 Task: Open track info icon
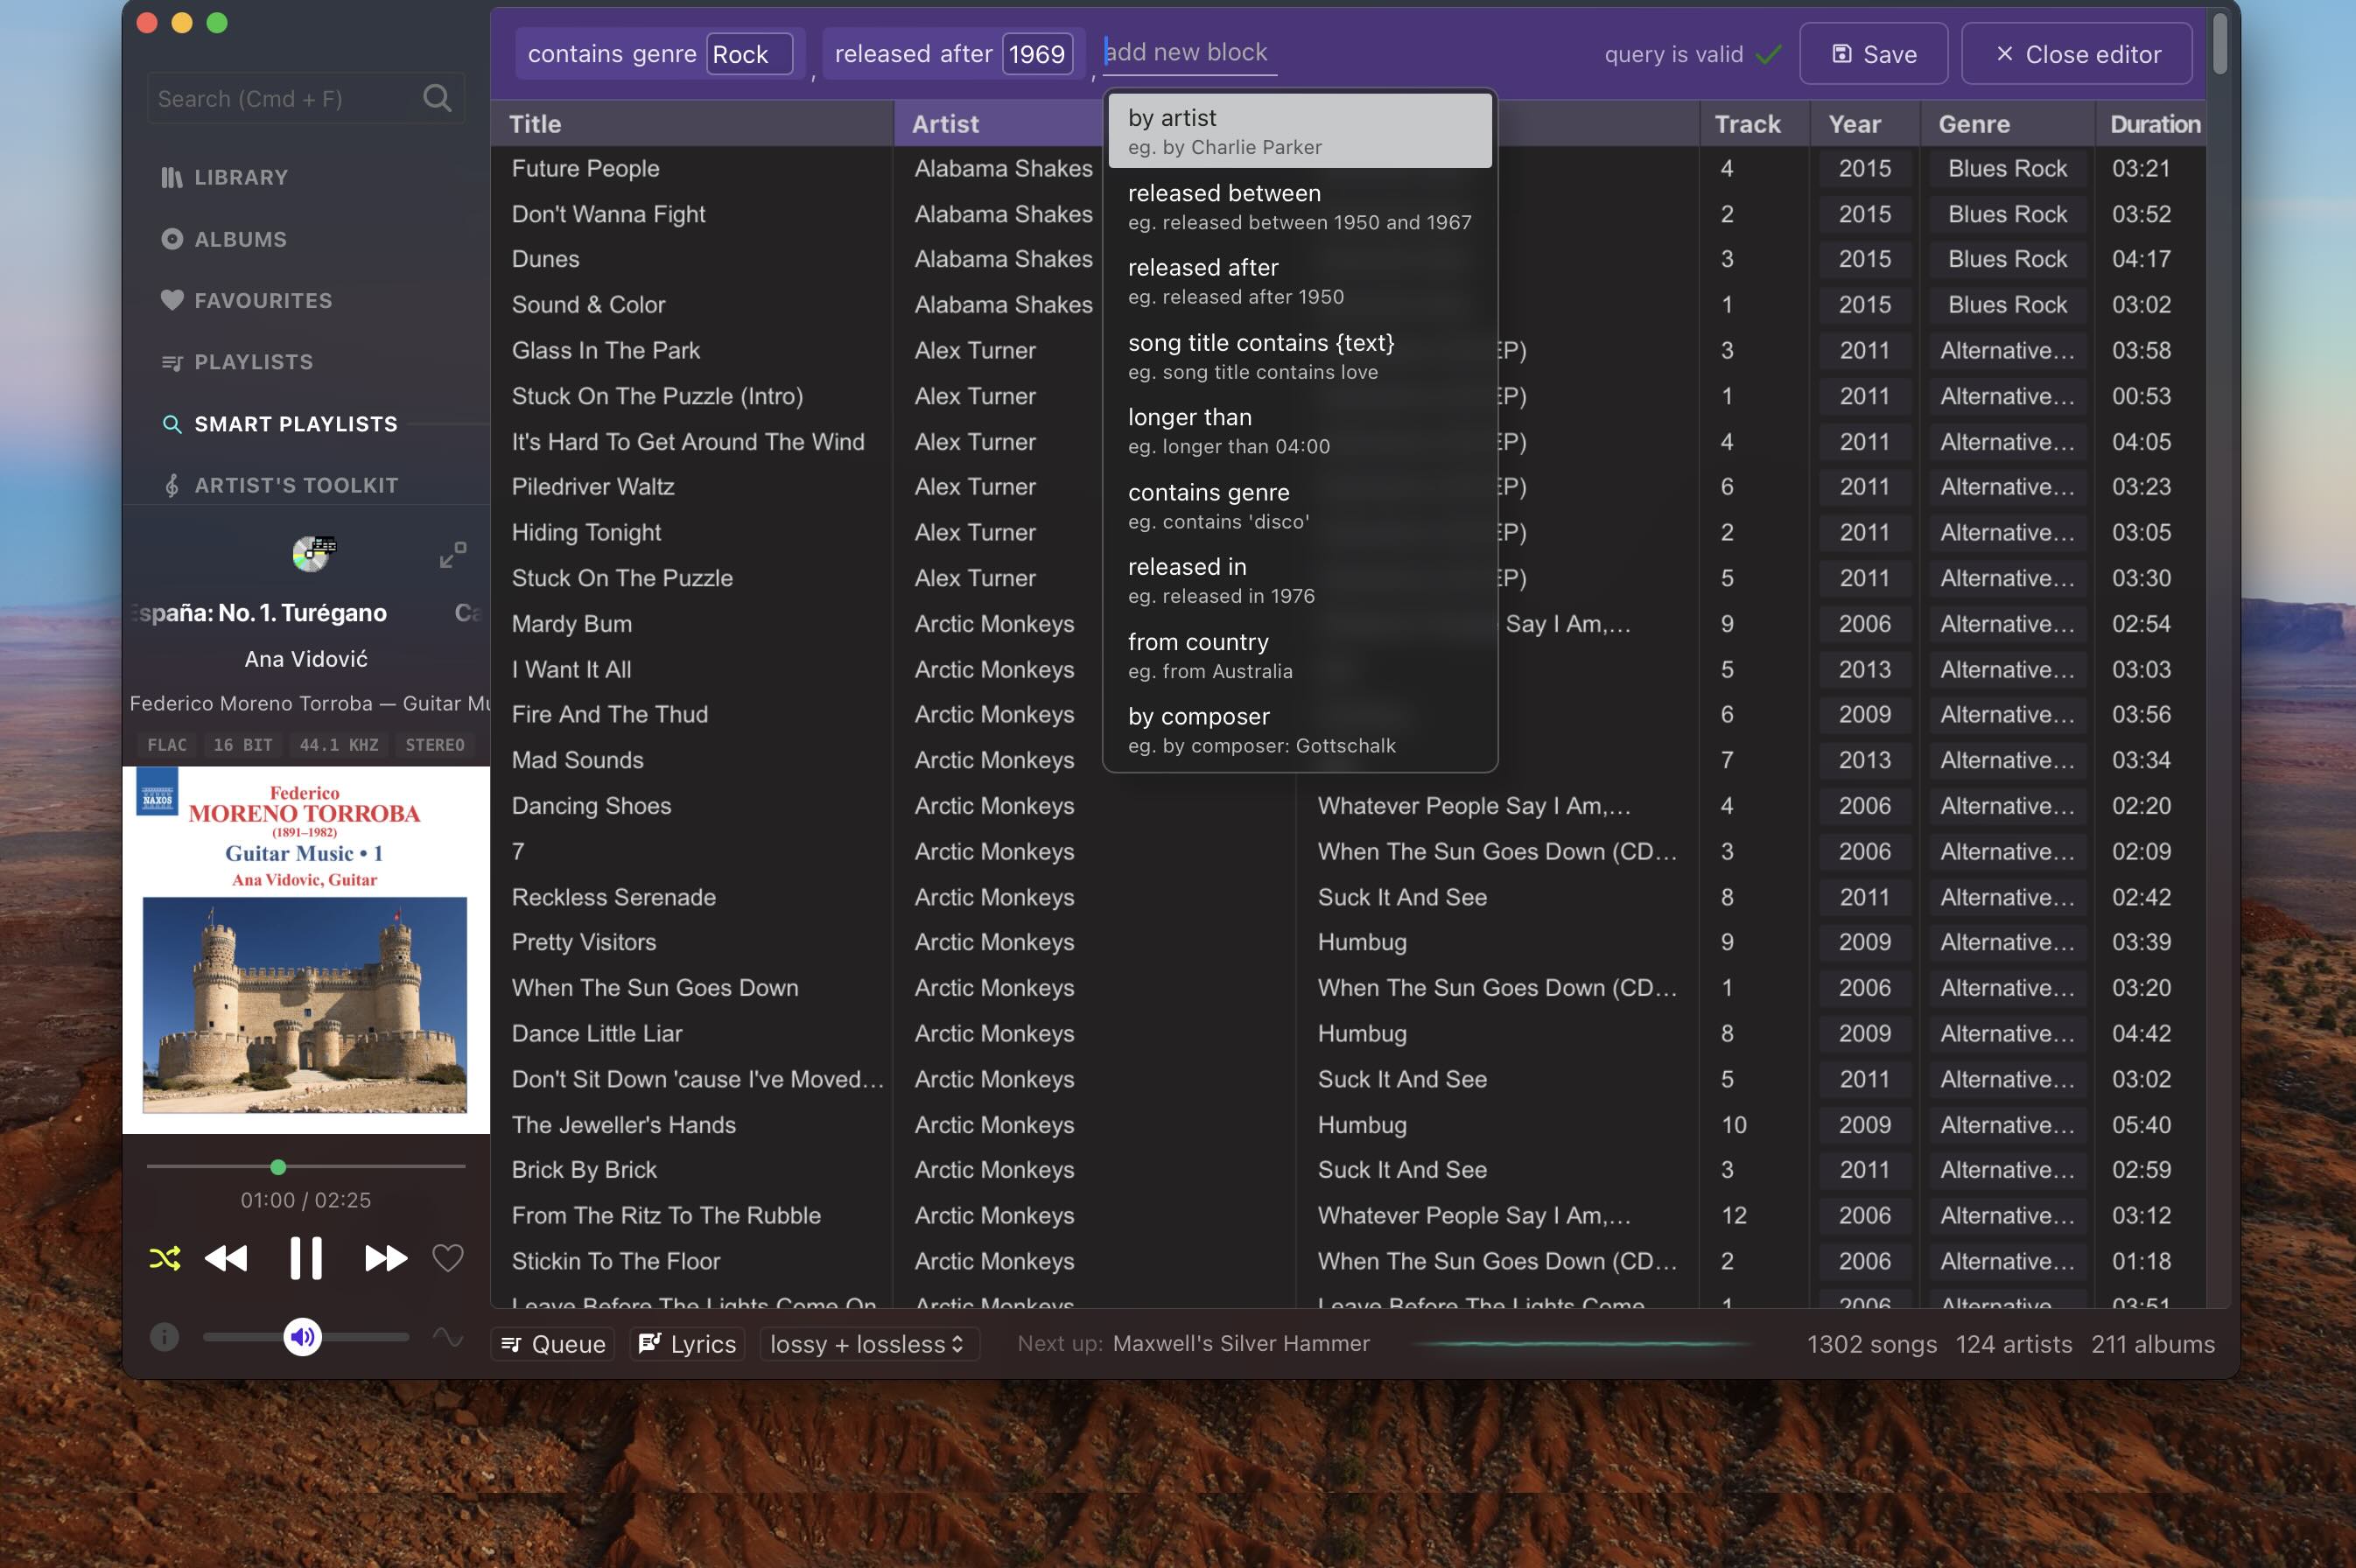(x=164, y=1336)
